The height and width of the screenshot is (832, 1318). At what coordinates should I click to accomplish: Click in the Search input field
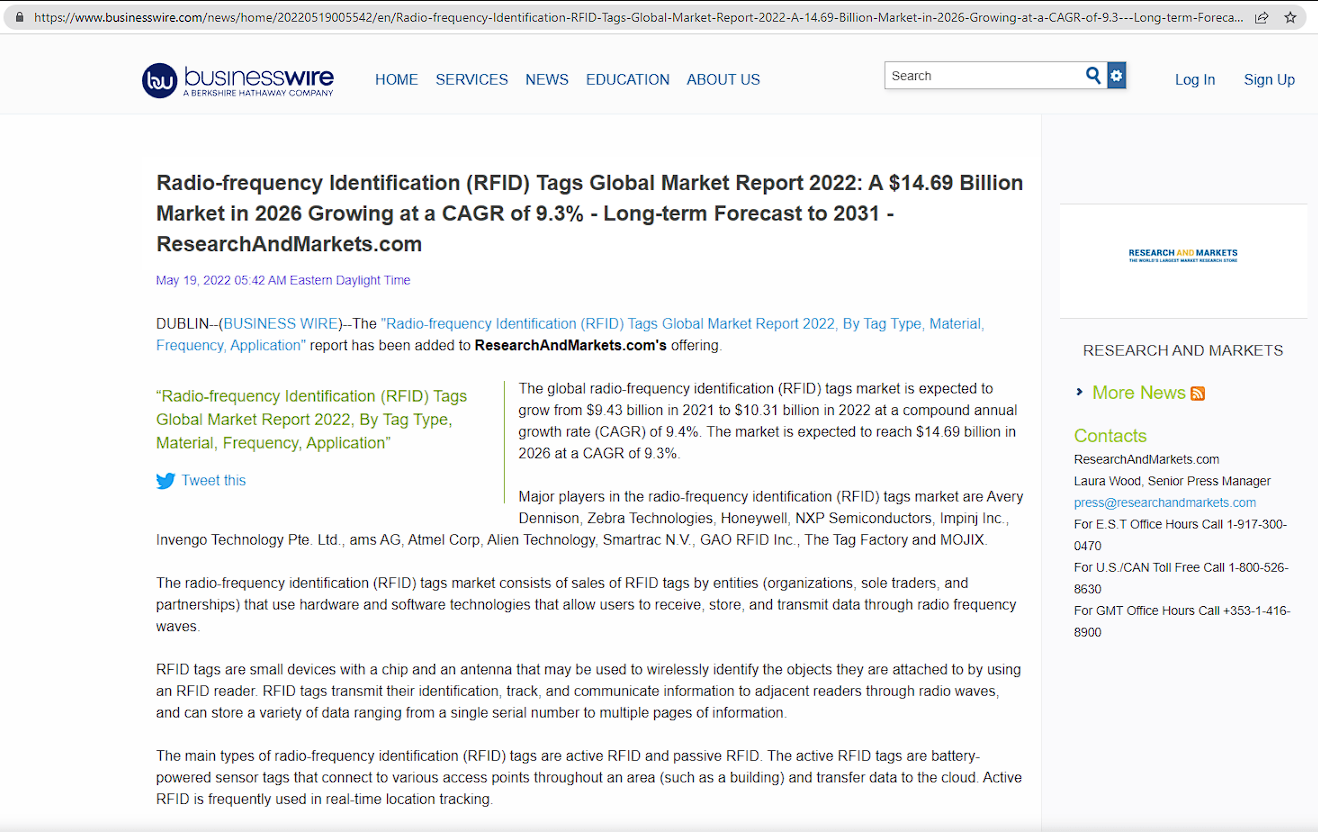point(983,75)
